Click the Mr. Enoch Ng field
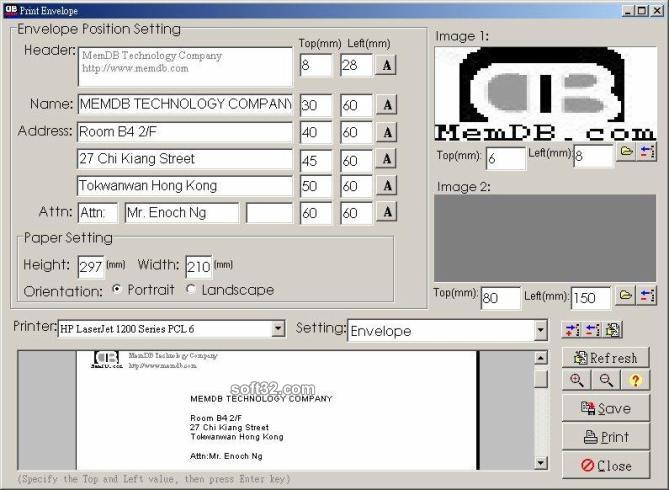This screenshot has width=669, height=490. [x=182, y=213]
